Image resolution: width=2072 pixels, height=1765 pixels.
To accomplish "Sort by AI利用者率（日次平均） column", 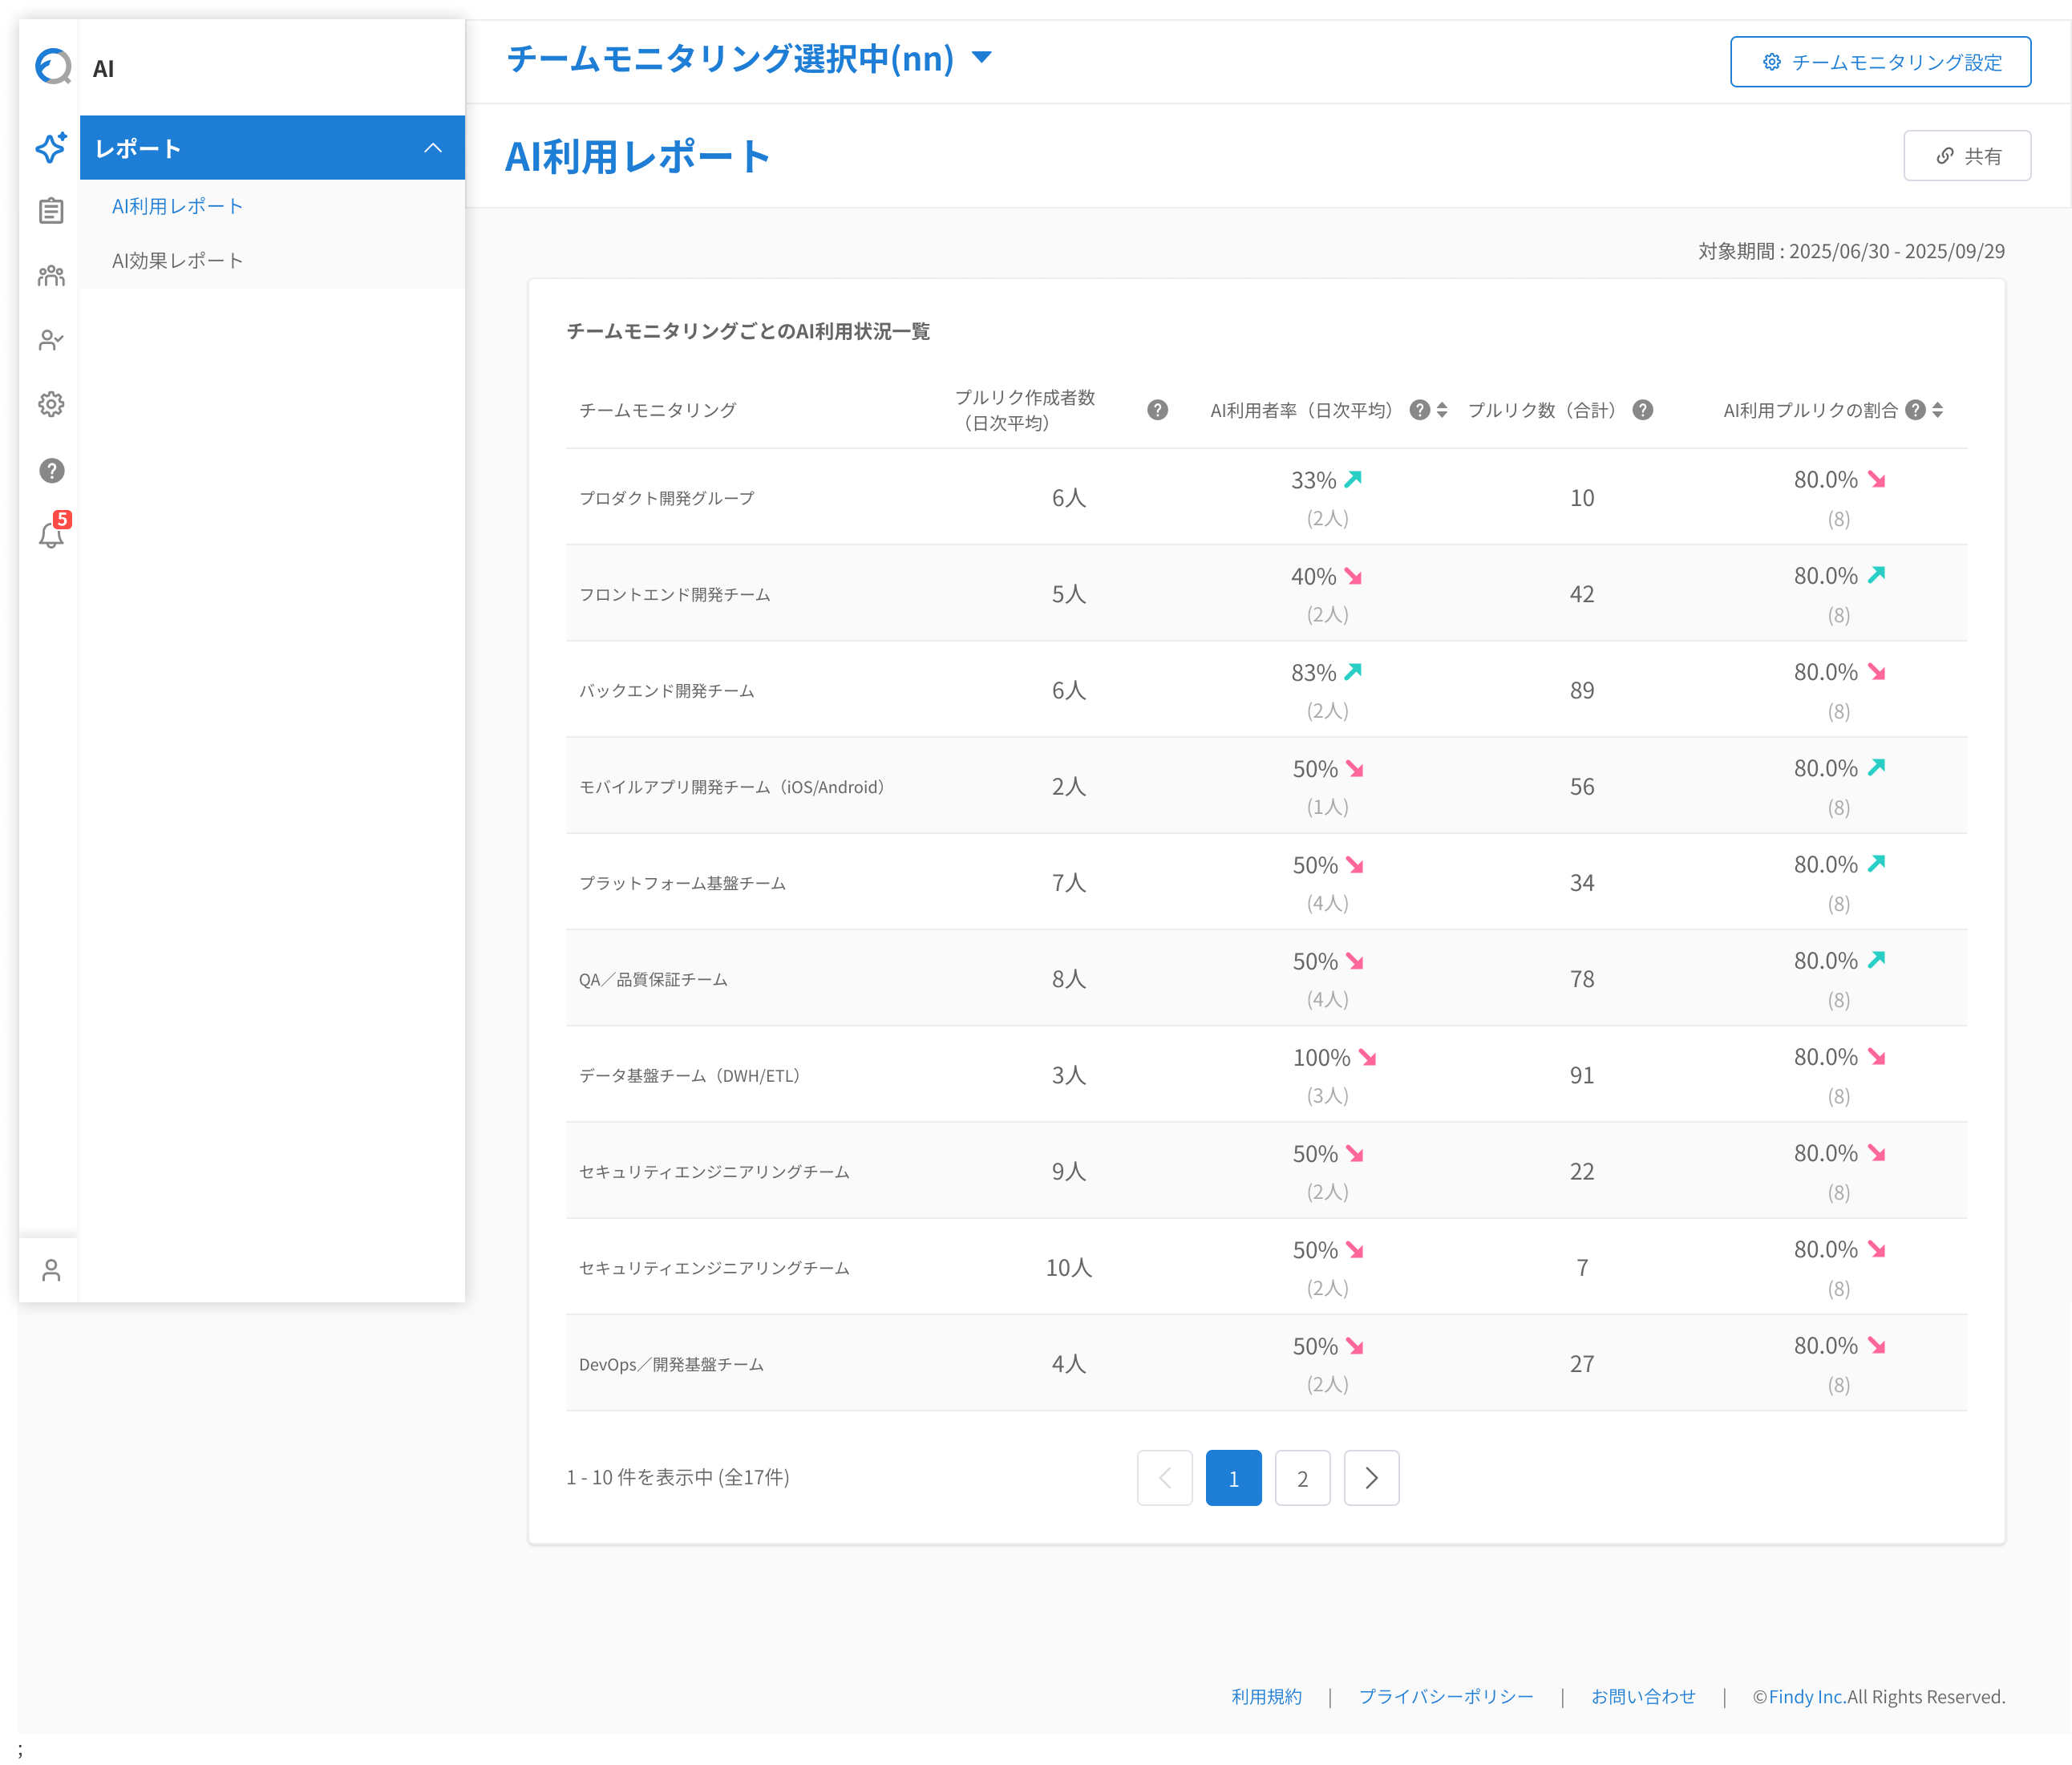I will click(1442, 410).
